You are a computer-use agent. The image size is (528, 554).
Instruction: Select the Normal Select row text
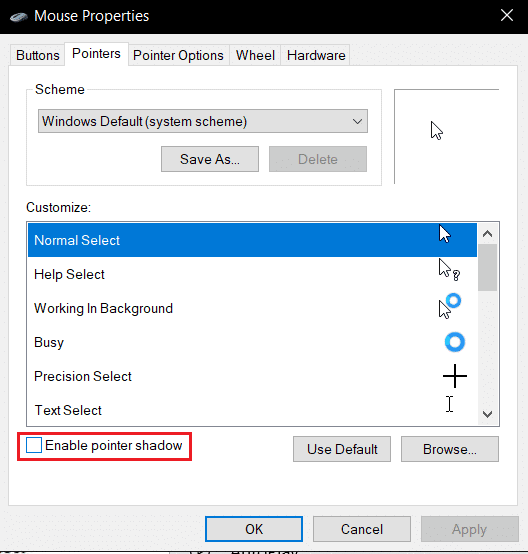pyautogui.click(x=77, y=240)
